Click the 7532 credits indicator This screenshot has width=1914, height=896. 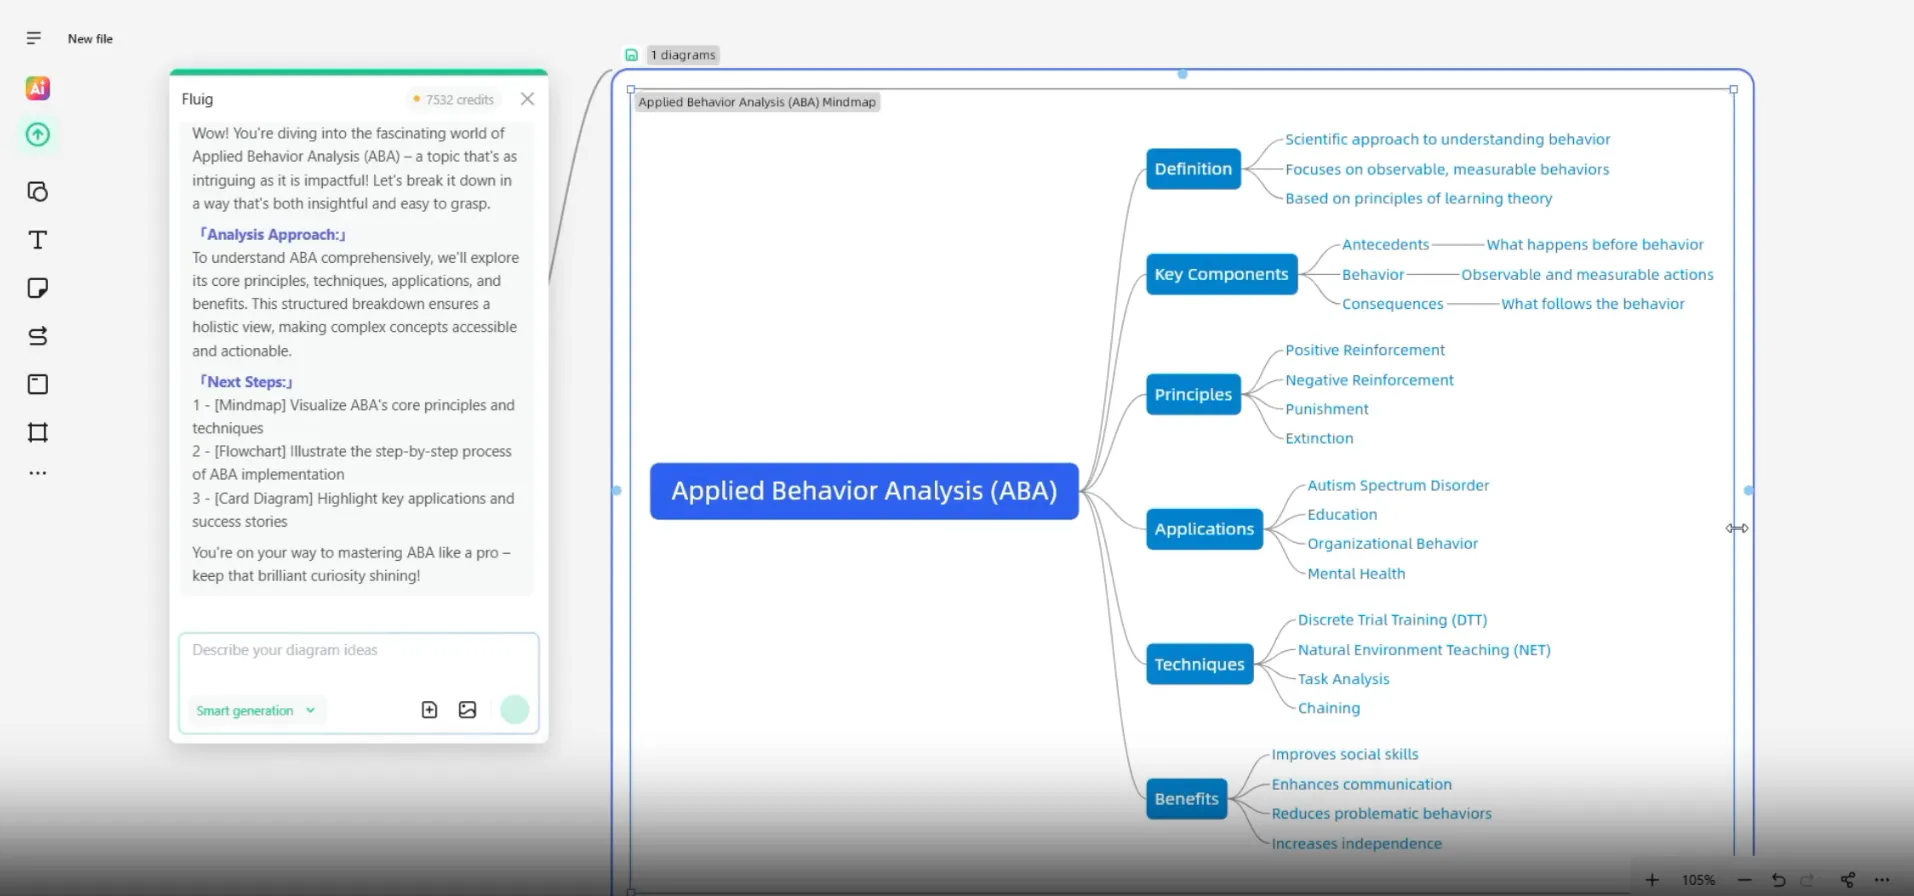(x=453, y=100)
